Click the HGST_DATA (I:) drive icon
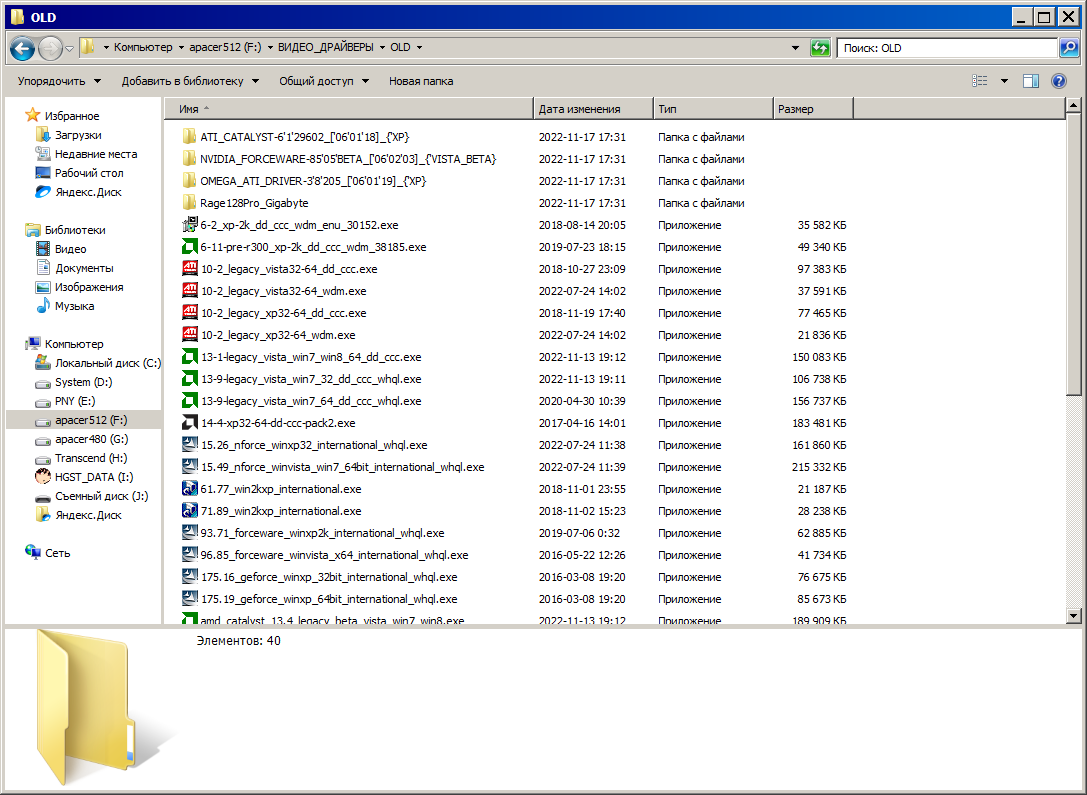The width and height of the screenshot is (1087, 795). click(x=43, y=477)
